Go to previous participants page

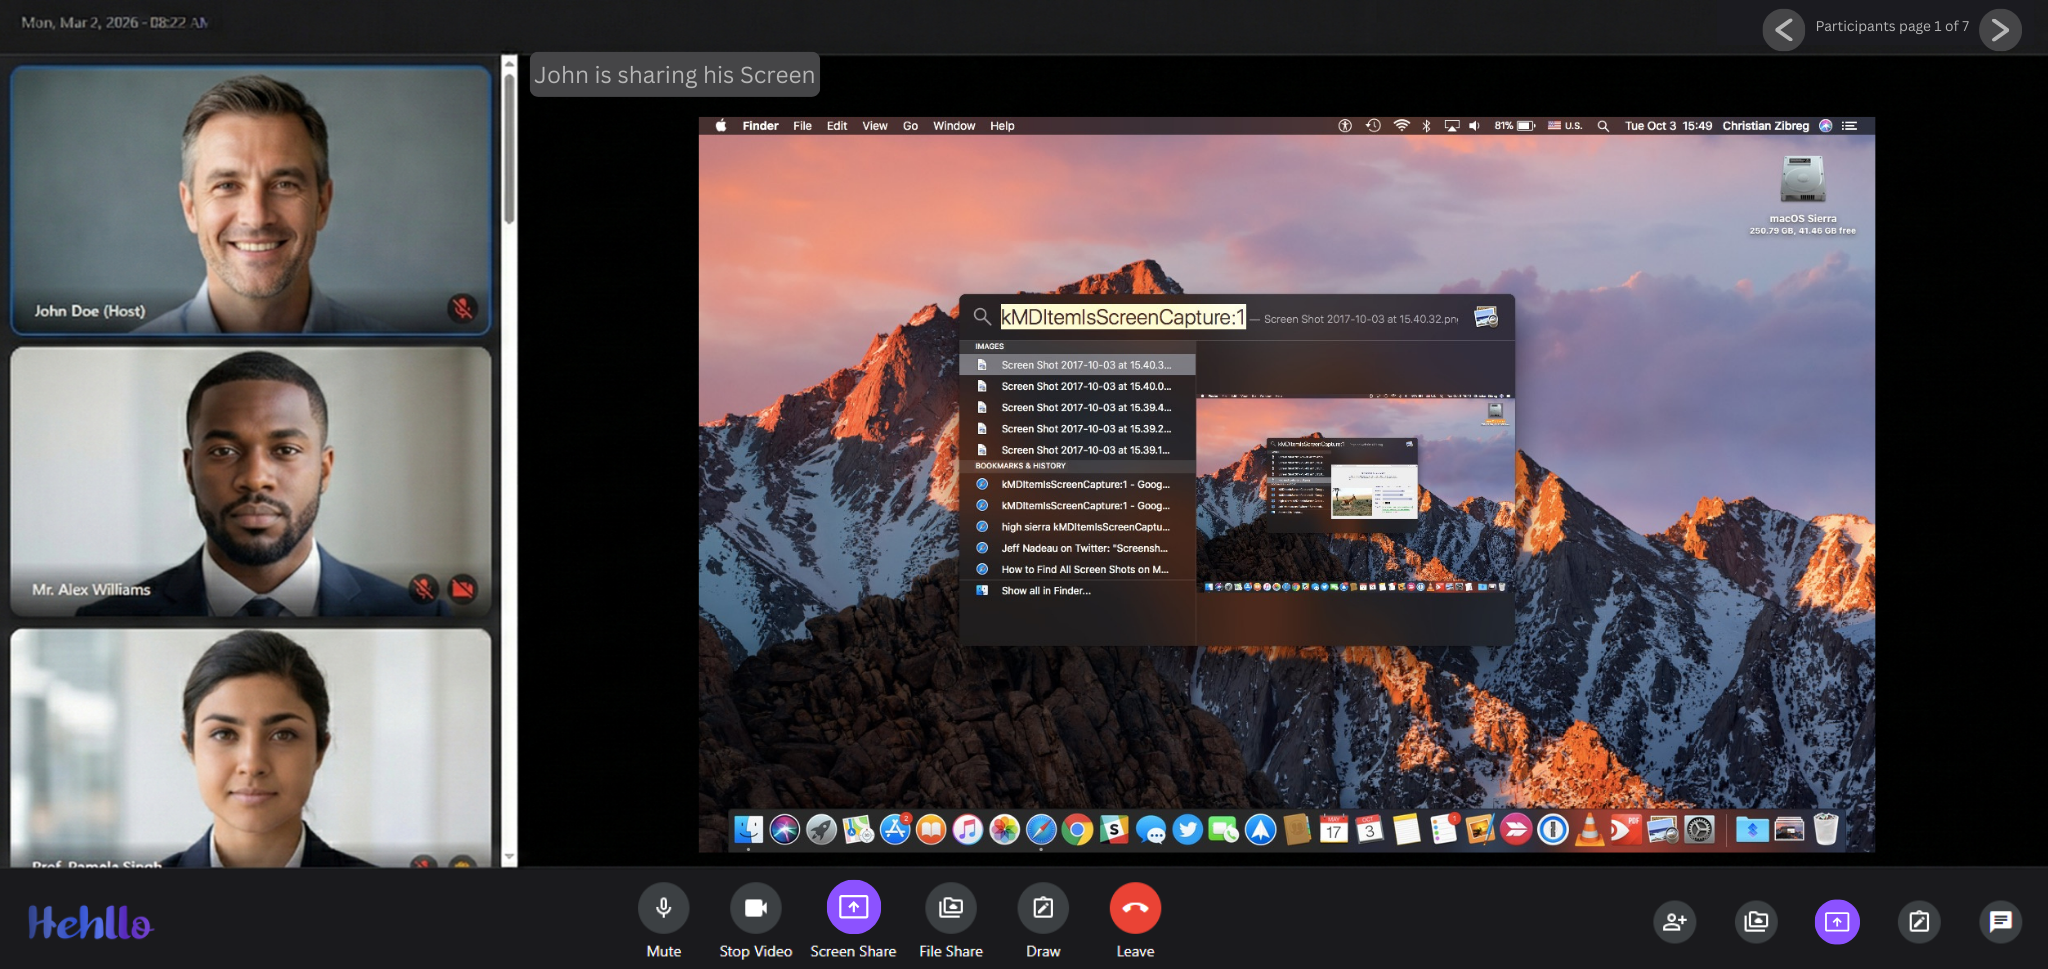[1785, 30]
